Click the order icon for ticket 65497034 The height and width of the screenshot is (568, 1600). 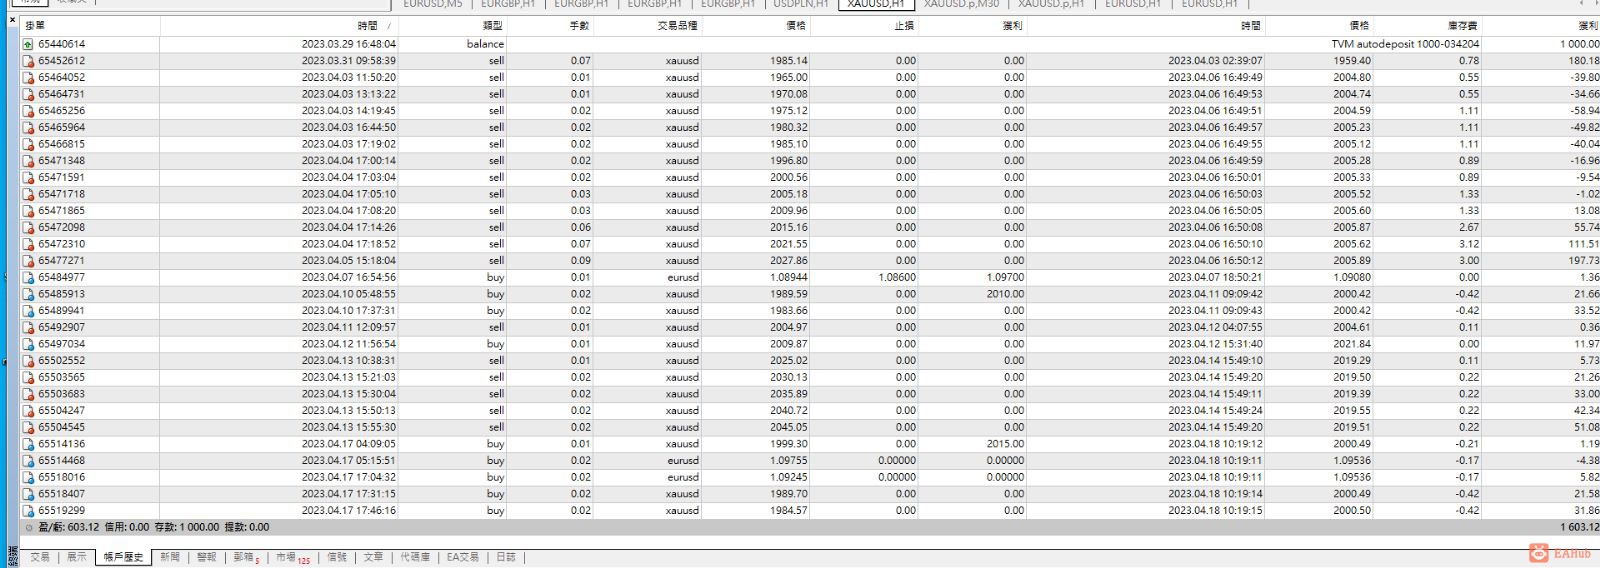pyautogui.click(x=29, y=344)
